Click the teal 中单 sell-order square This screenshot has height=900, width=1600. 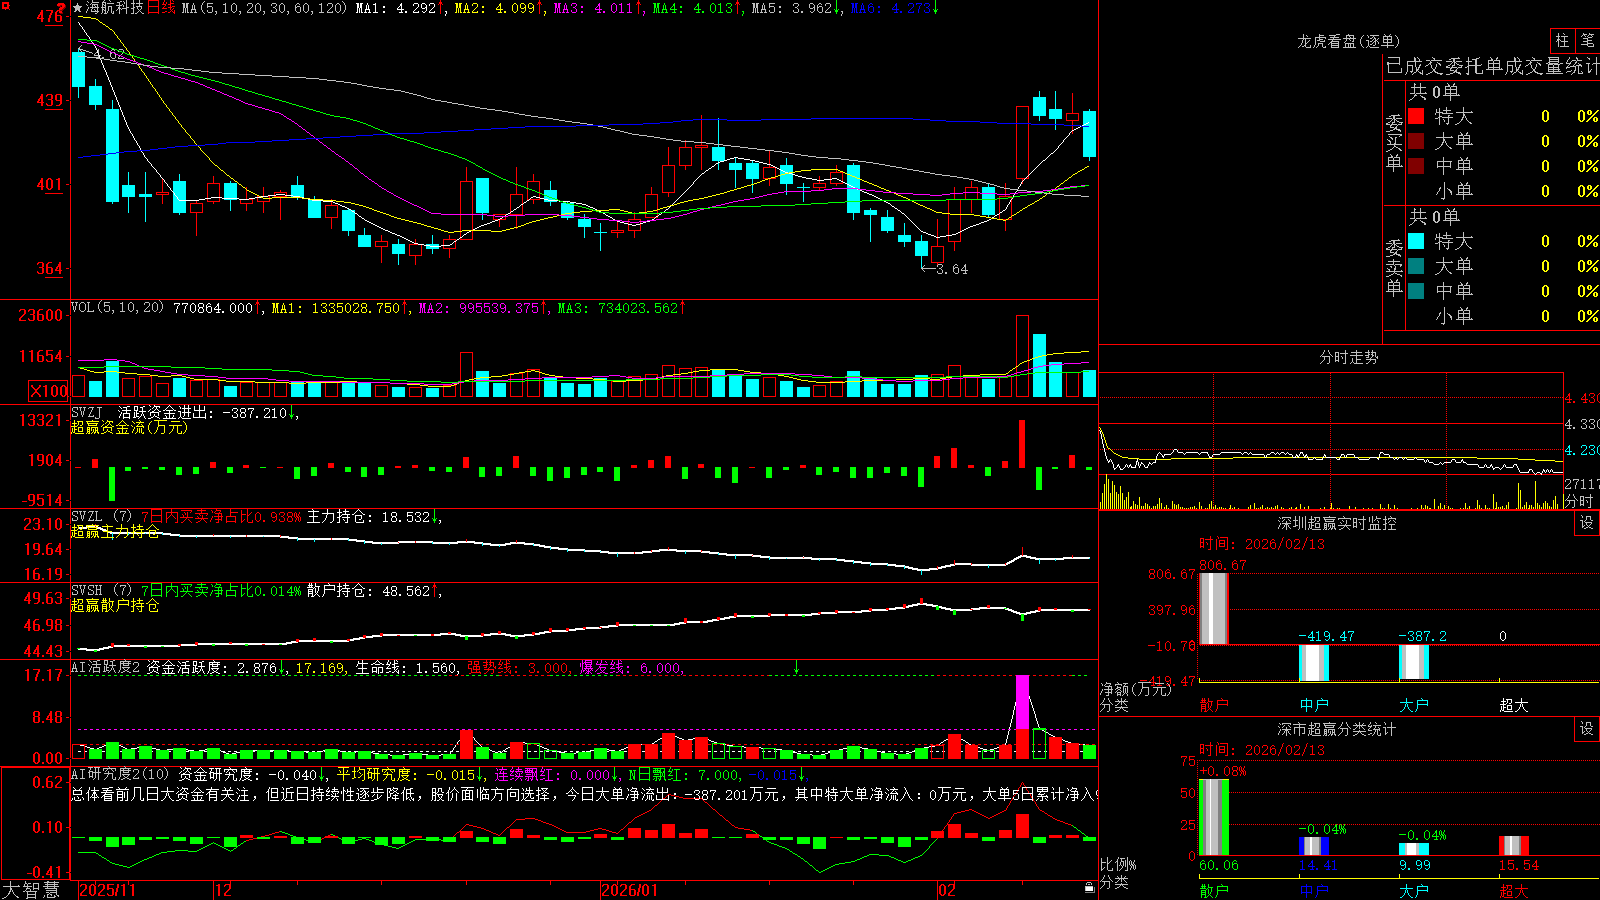[x=1416, y=291]
